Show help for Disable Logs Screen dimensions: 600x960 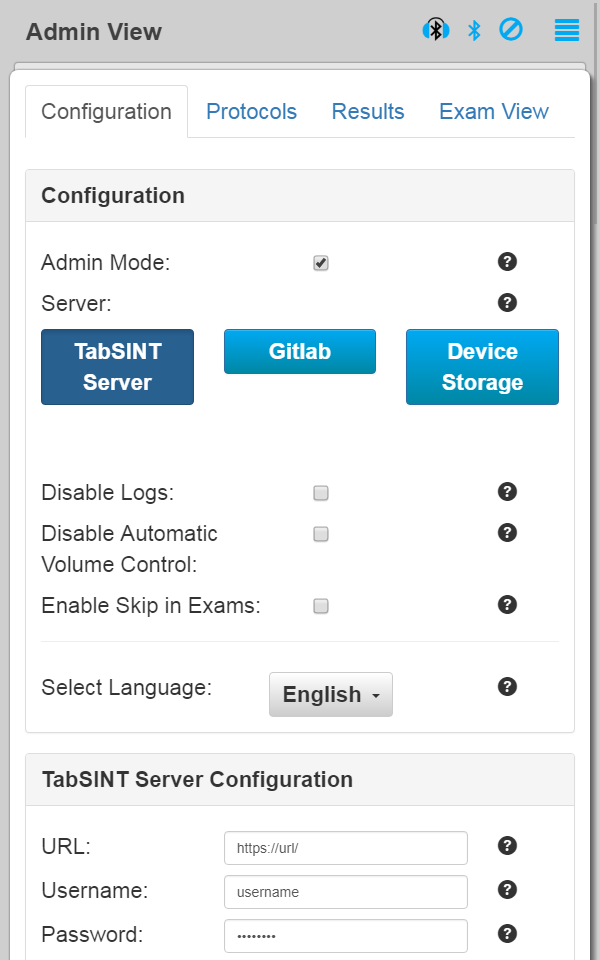507,491
